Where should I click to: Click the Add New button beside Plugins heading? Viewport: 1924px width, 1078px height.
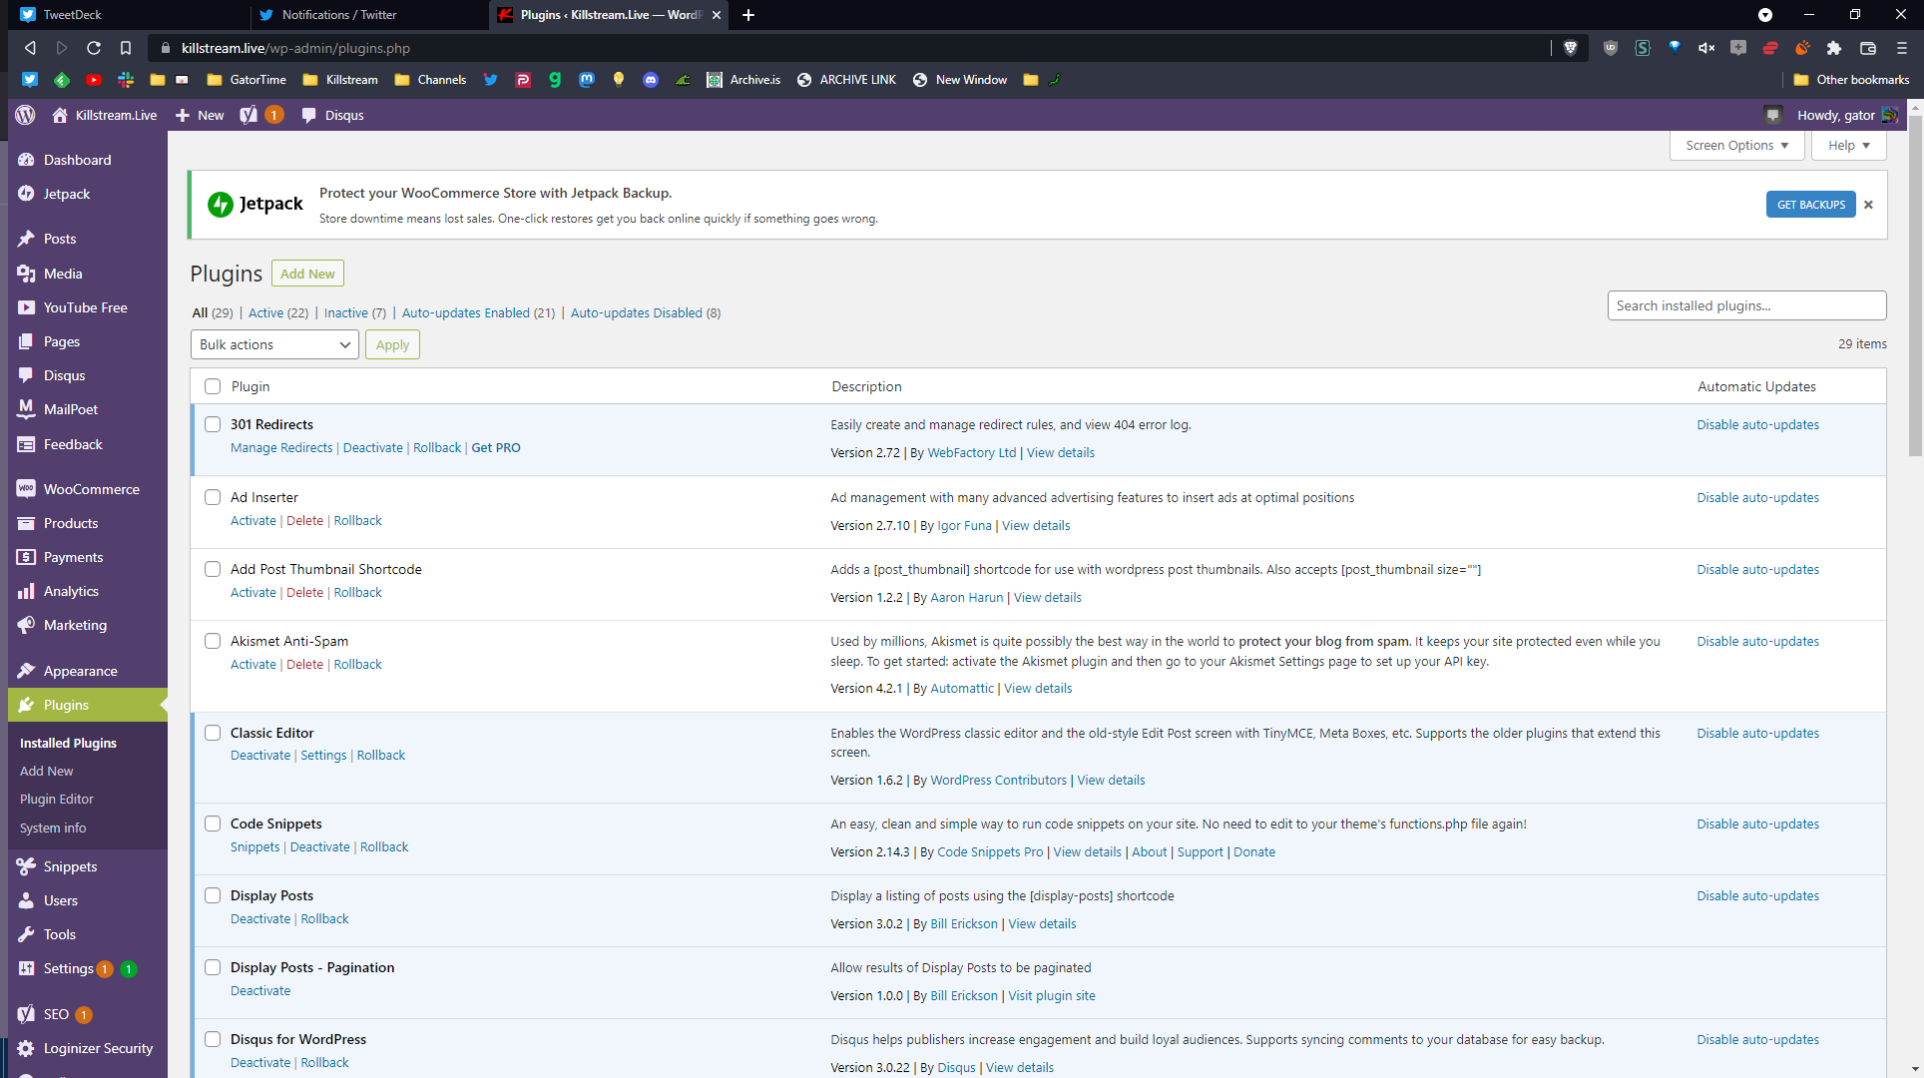[x=307, y=274]
